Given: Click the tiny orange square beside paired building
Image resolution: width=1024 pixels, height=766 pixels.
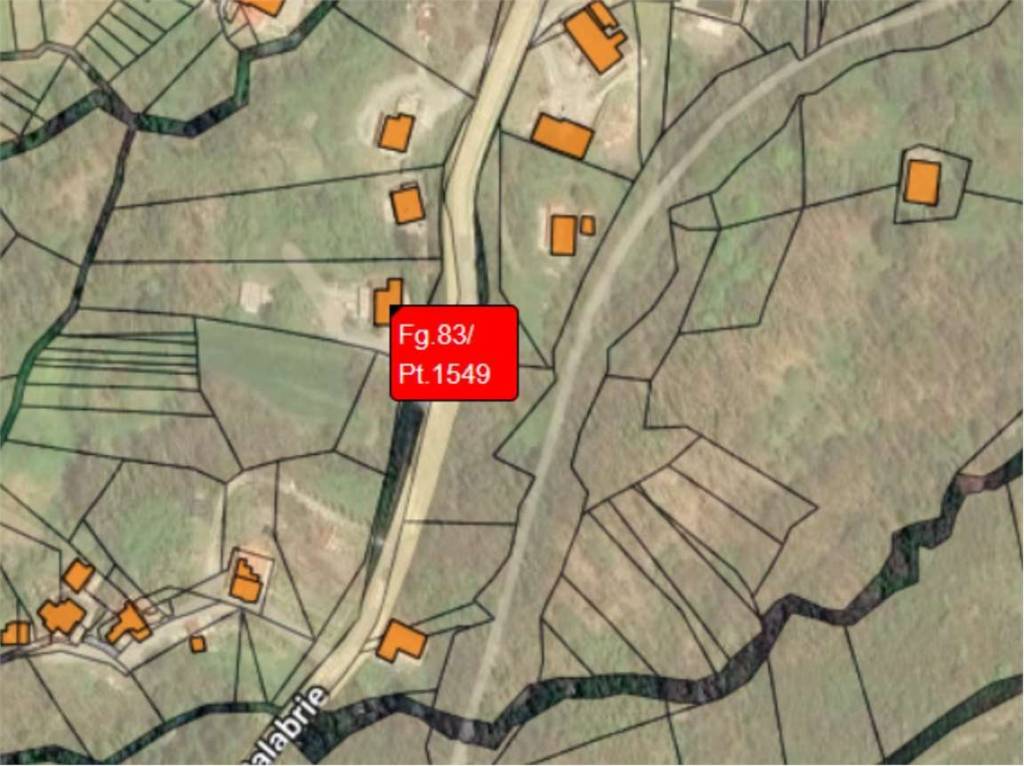Looking at the screenshot, I should click(588, 225).
